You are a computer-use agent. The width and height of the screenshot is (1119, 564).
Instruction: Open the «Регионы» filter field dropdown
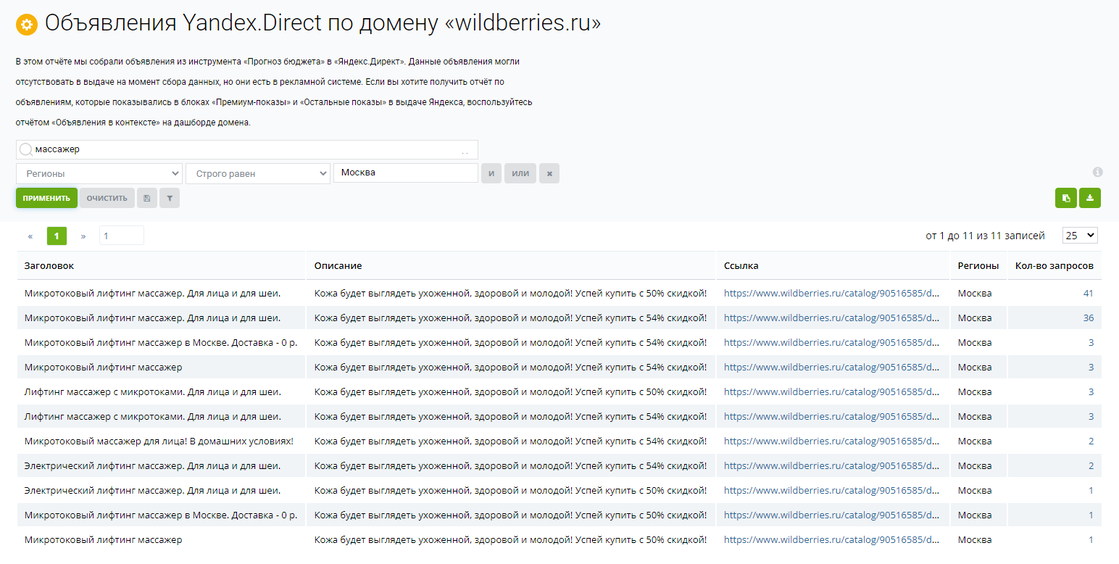click(x=99, y=174)
